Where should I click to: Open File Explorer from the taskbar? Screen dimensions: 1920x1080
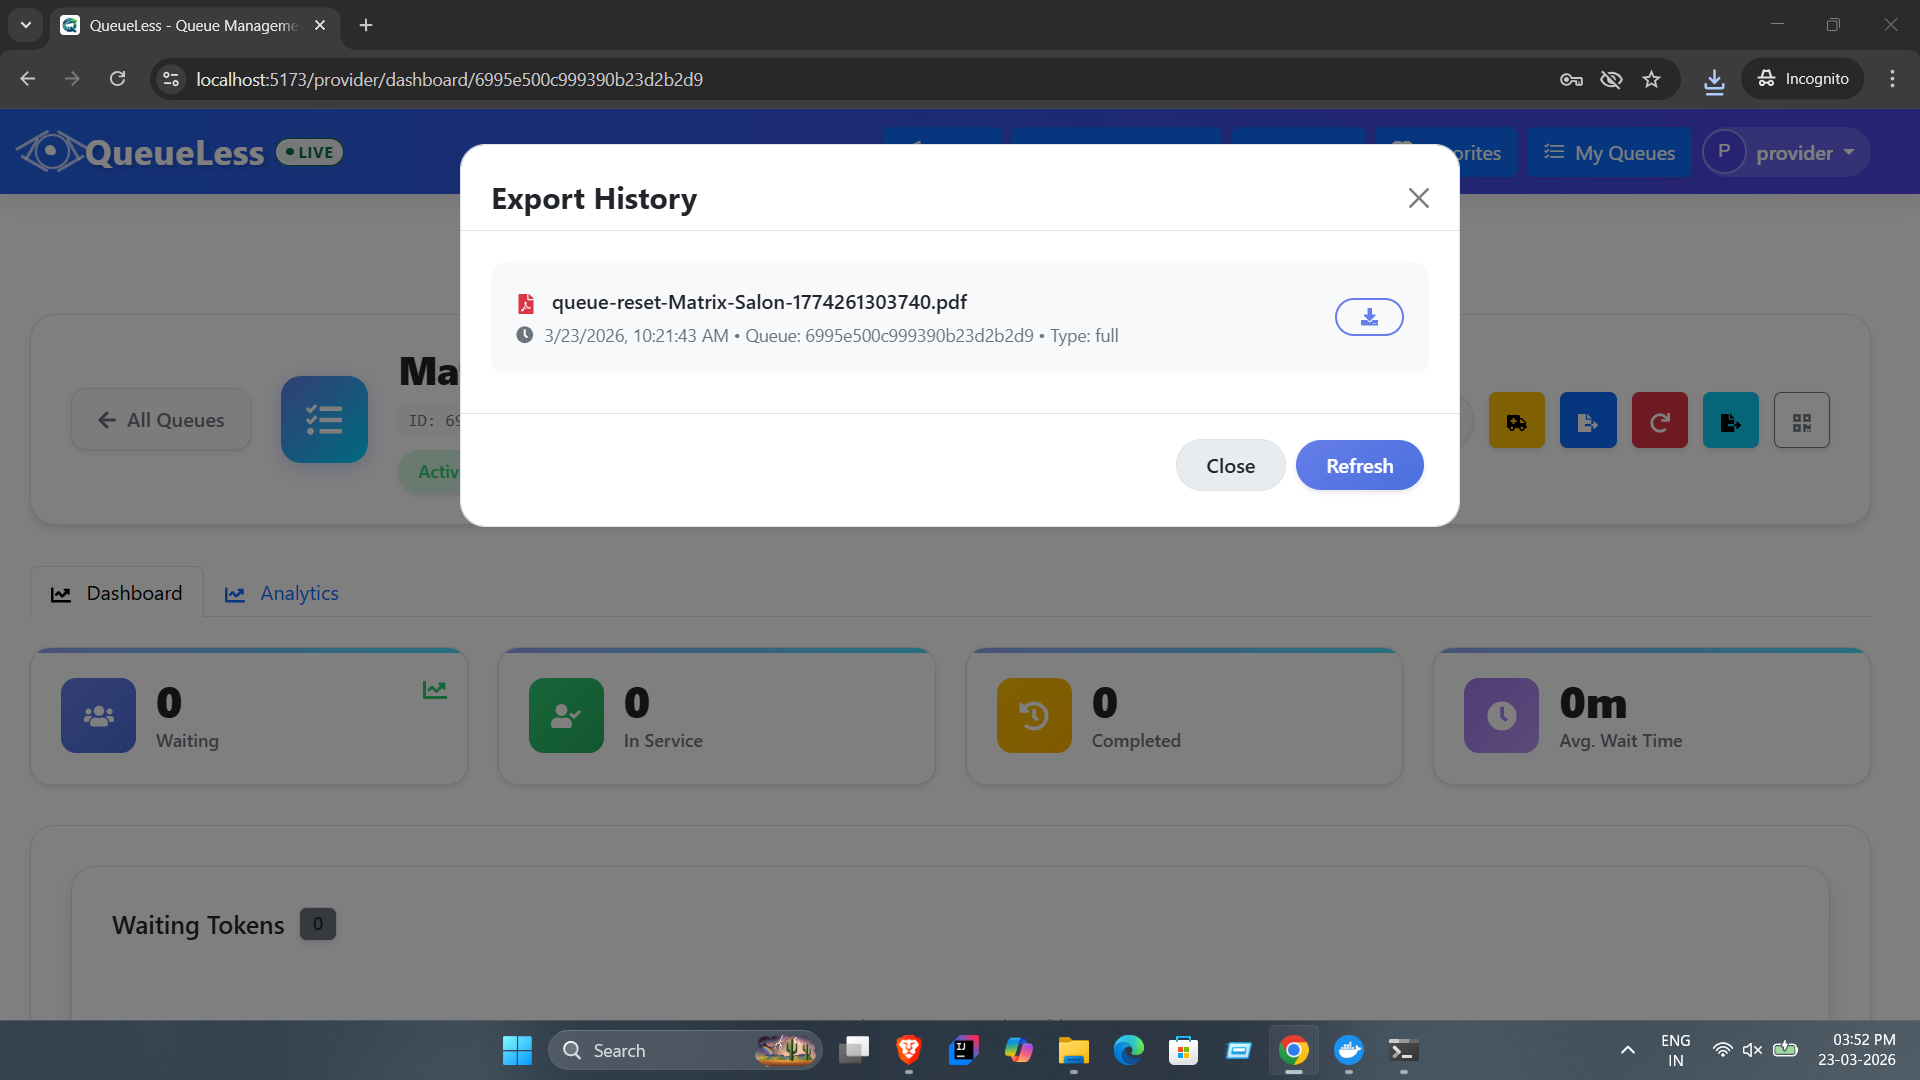(x=1073, y=1050)
